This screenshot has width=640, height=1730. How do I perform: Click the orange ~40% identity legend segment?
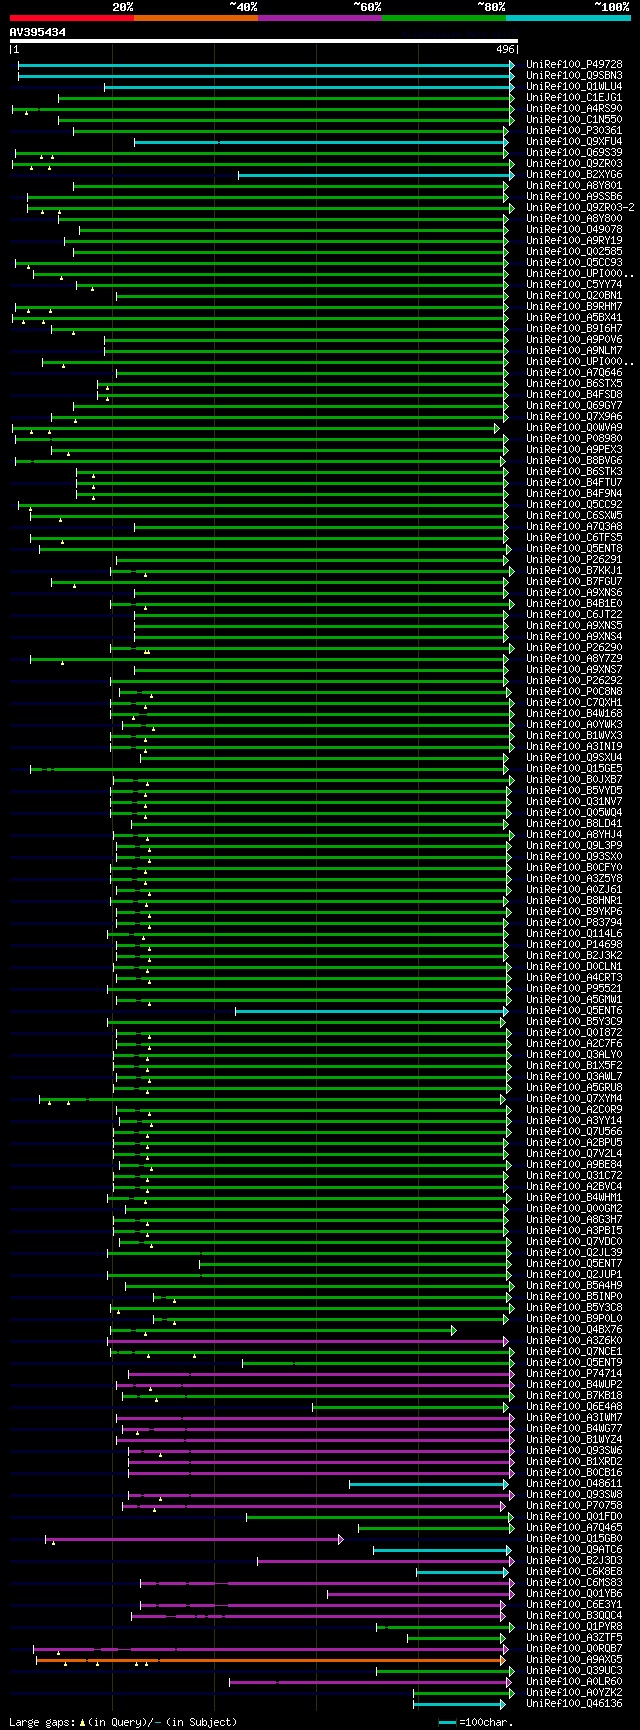pyautogui.click(x=196, y=18)
